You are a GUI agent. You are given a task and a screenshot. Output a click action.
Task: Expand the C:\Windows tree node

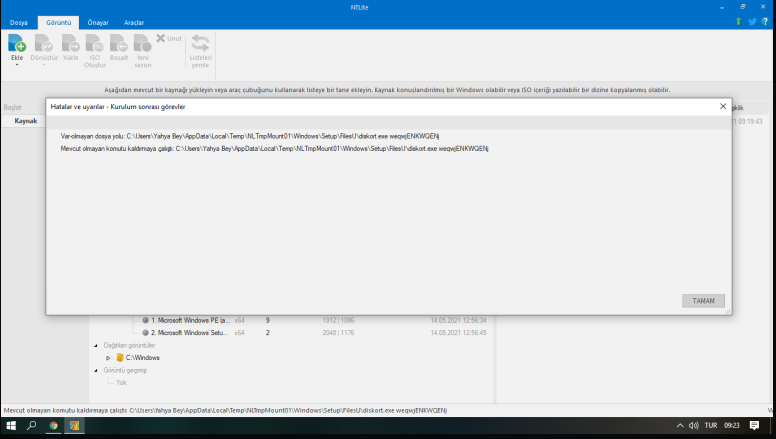coord(108,358)
